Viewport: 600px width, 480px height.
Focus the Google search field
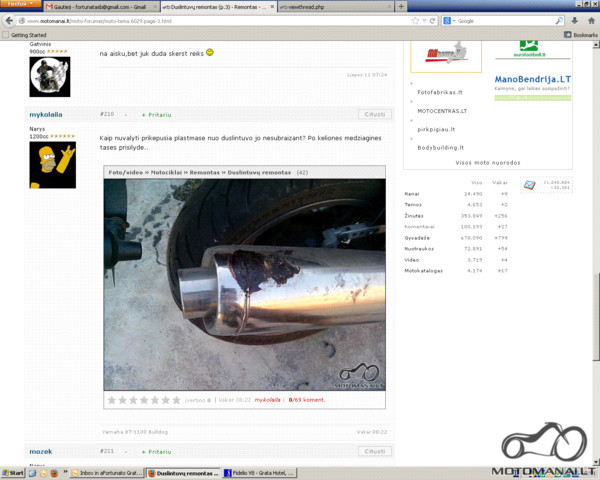[505, 21]
